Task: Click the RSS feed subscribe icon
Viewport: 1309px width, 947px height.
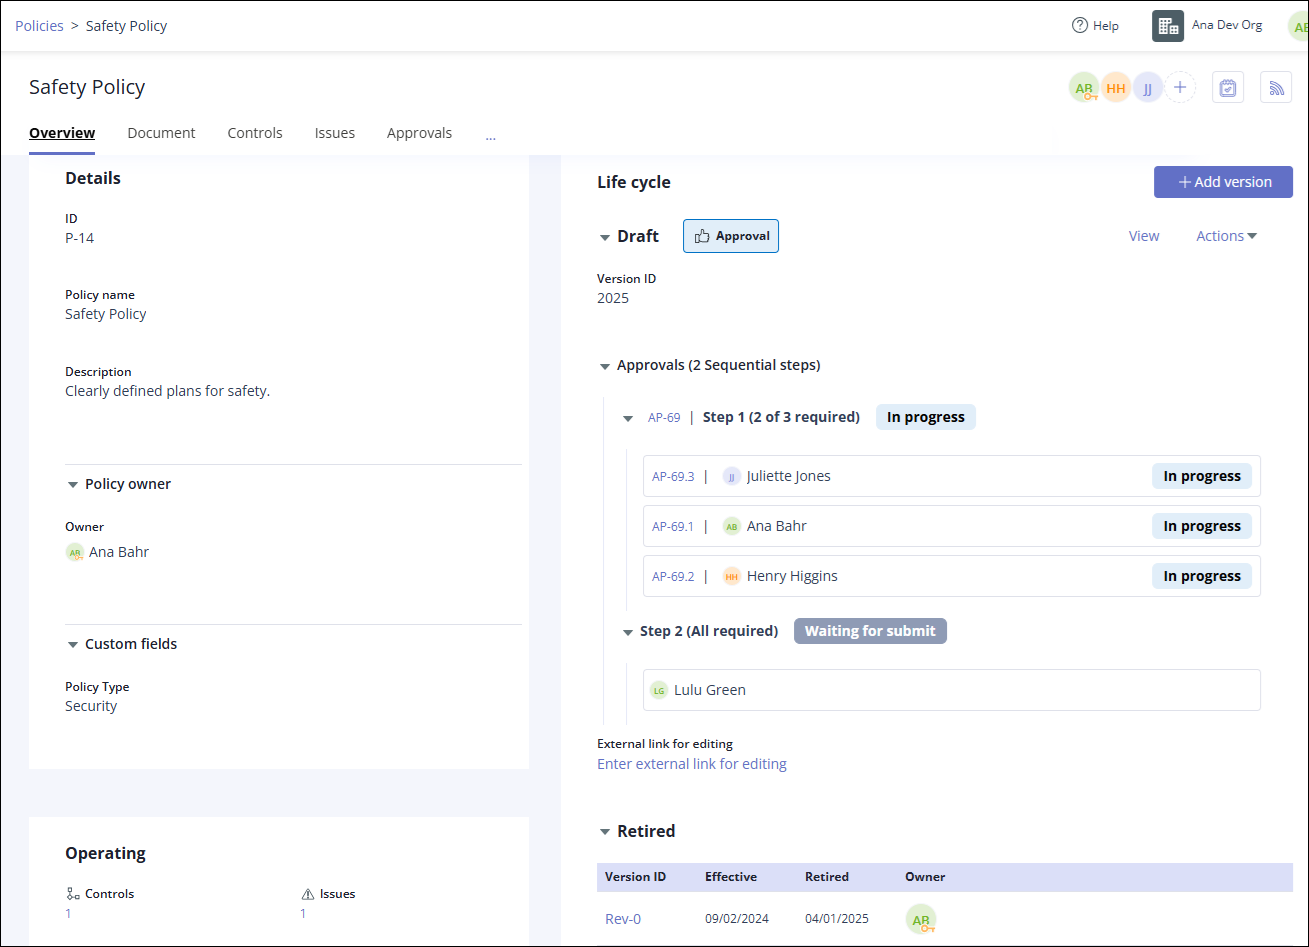Action: click(x=1276, y=88)
